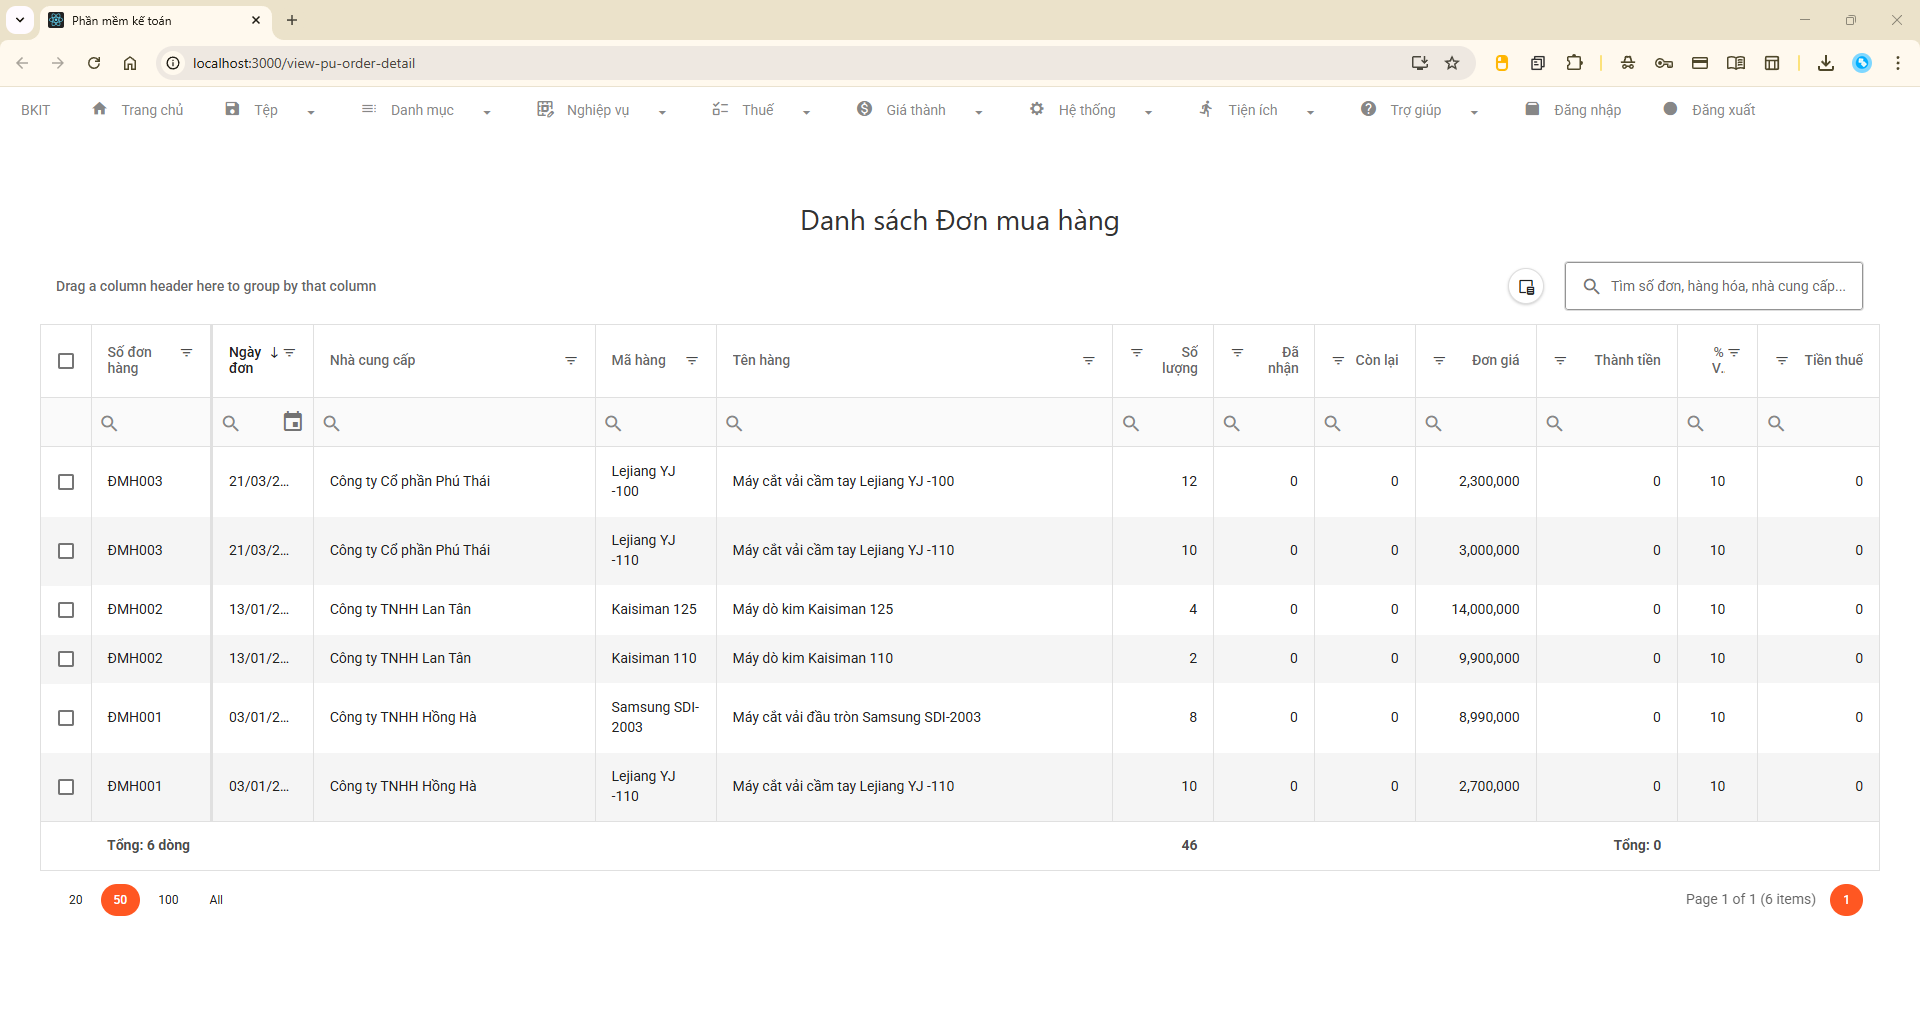Screen dimensions: 1920x1032
Task: Open the column chooser icon button
Action: click(x=1526, y=287)
